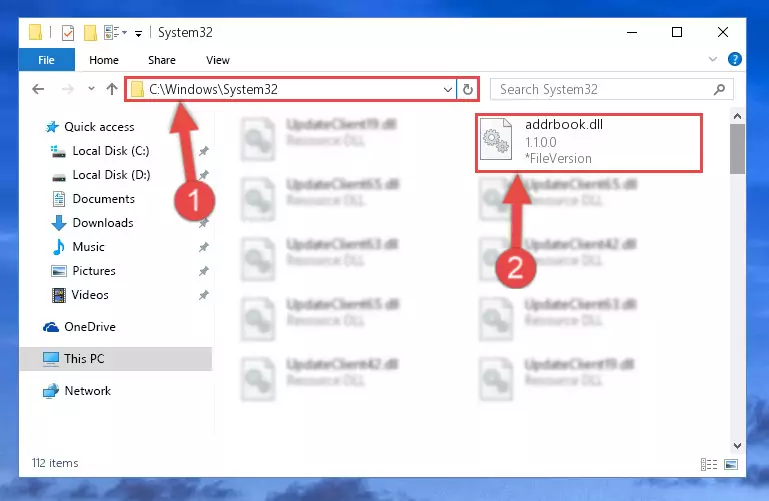Click the This PC monitor icon
The height and width of the screenshot is (501, 769).
pos(51,359)
